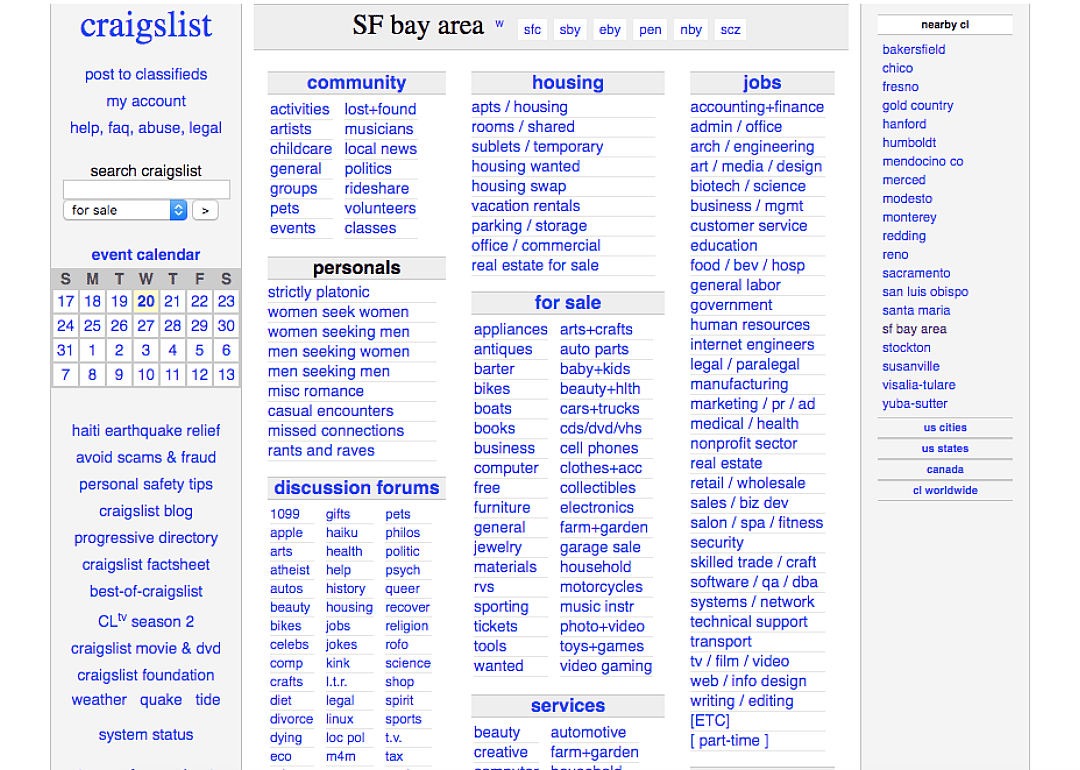Select day 20 in the event calendar
This screenshot has width=1080, height=770.
pyautogui.click(x=146, y=301)
